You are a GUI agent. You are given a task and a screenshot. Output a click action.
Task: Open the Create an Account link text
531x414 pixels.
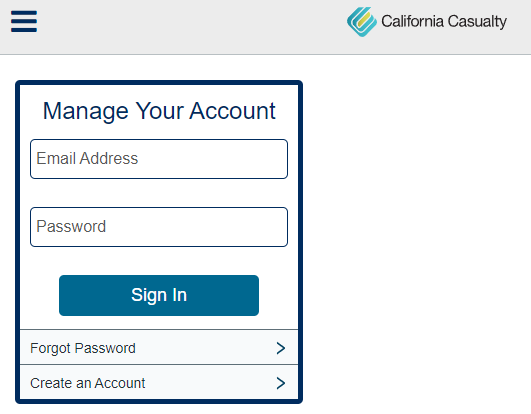[88, 383]
